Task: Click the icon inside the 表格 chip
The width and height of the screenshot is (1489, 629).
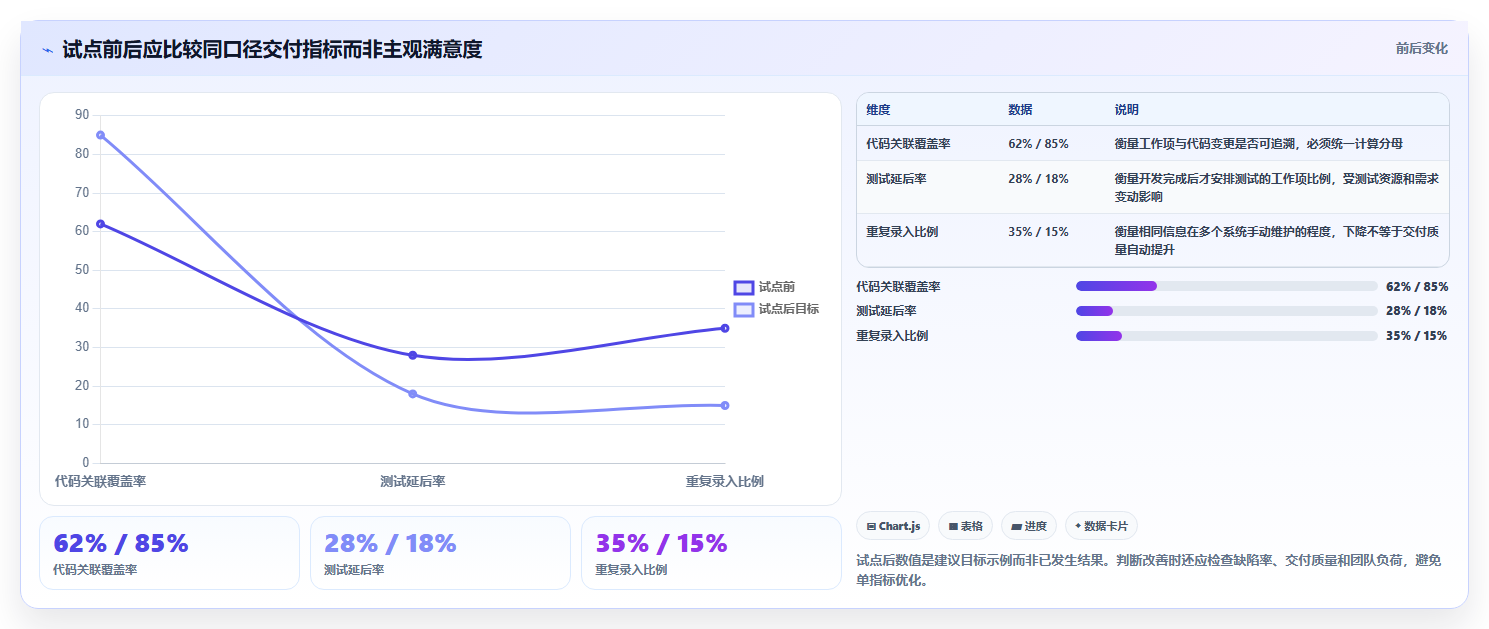Action: click(x=953, y=526)
